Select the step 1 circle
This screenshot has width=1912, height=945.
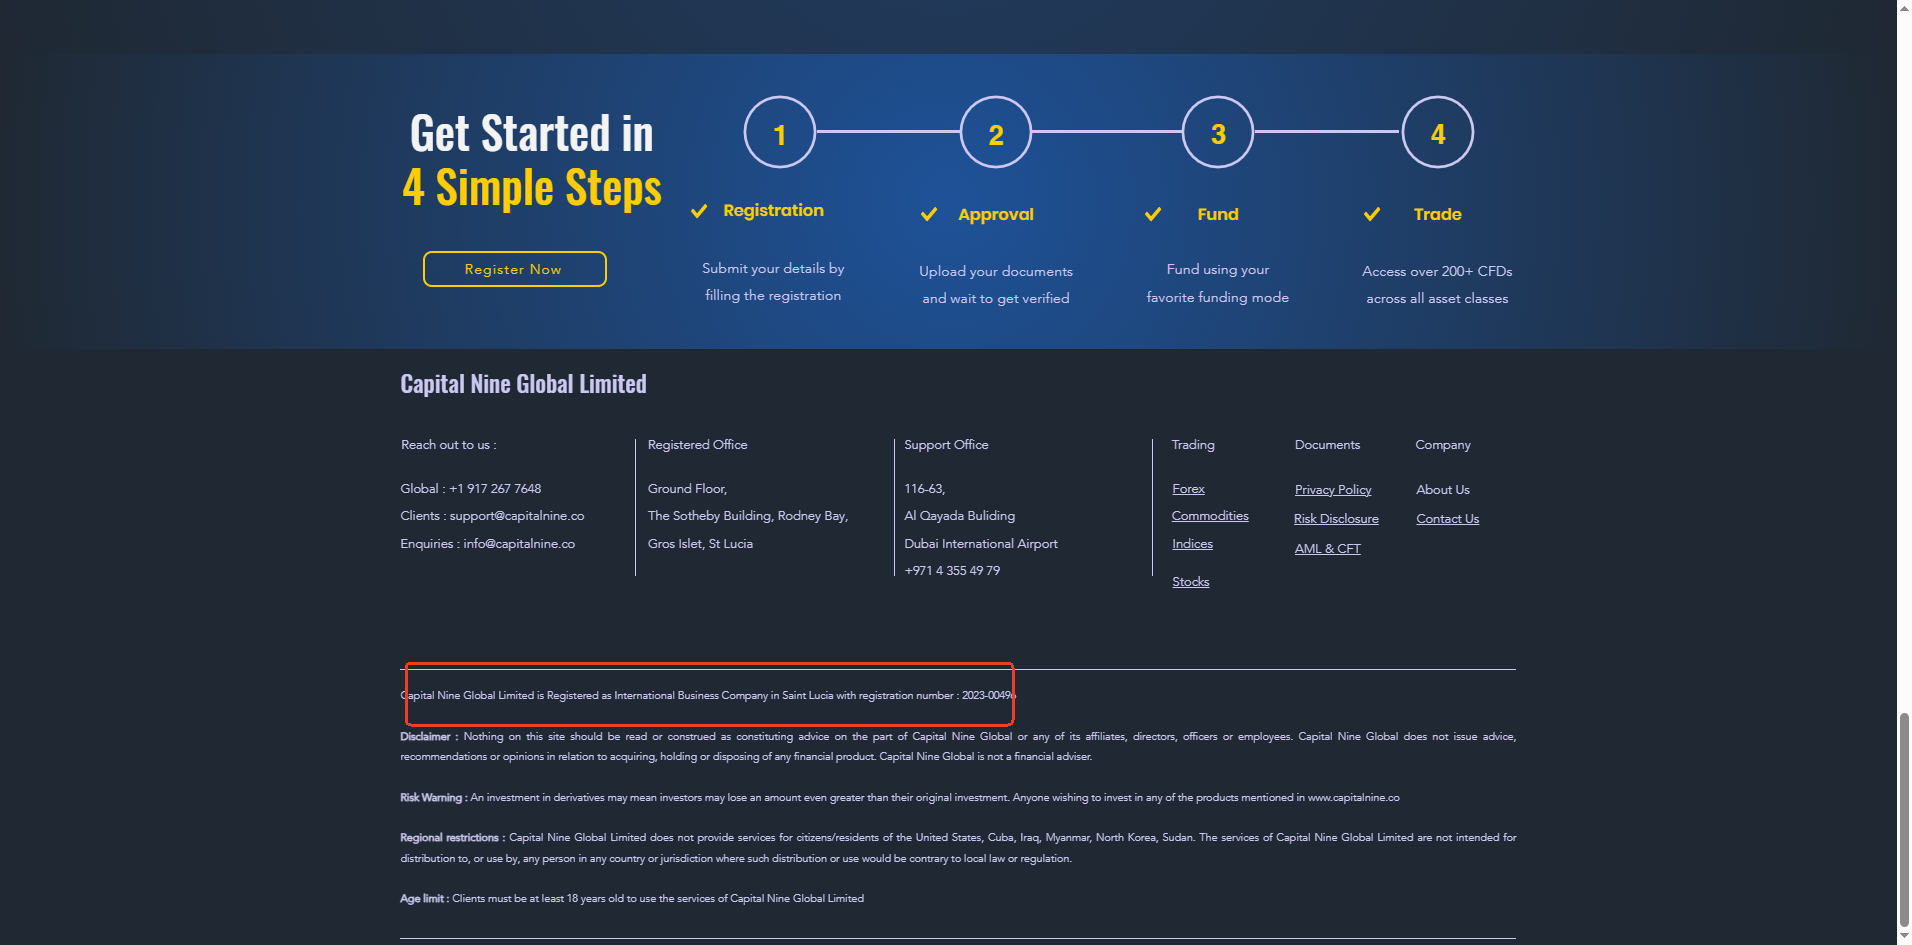tap(780, 132)
